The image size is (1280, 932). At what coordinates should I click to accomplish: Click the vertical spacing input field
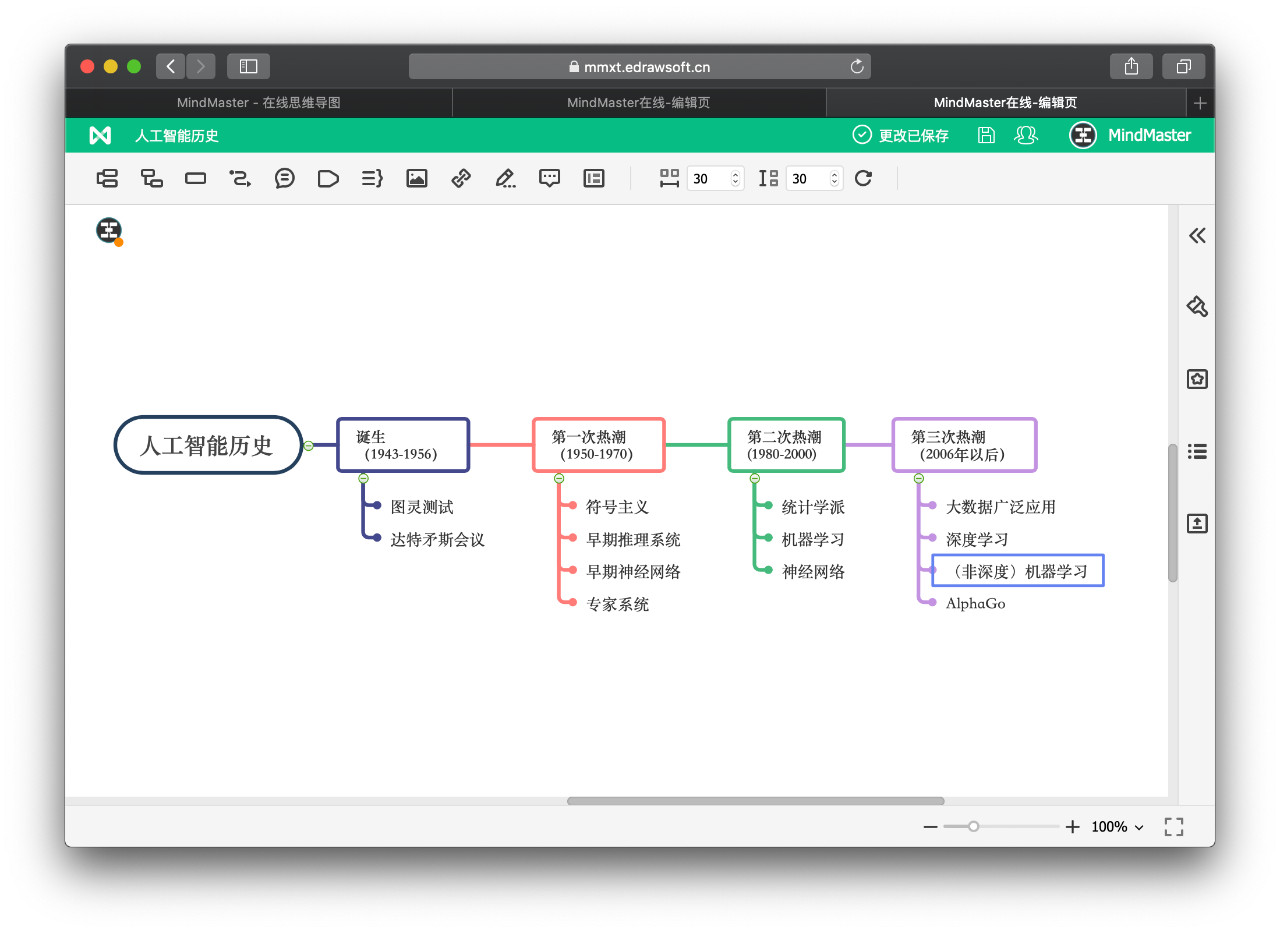point(814,179)
